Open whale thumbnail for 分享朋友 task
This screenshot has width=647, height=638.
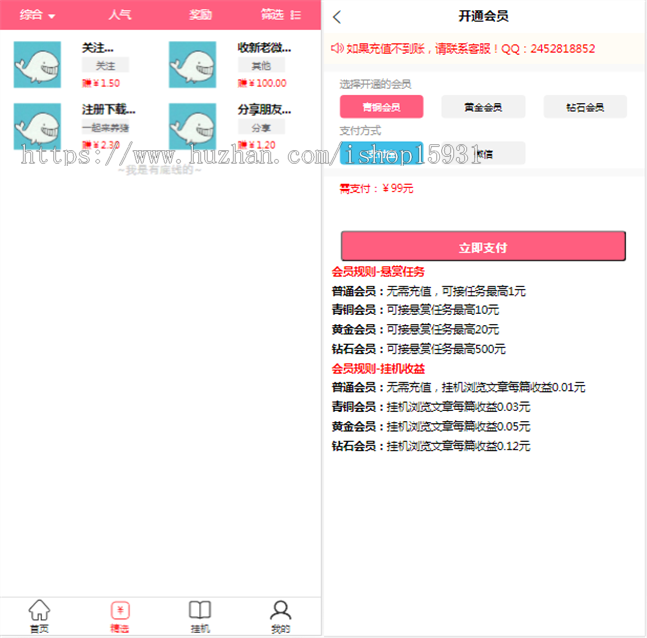[x=192, y=126]
